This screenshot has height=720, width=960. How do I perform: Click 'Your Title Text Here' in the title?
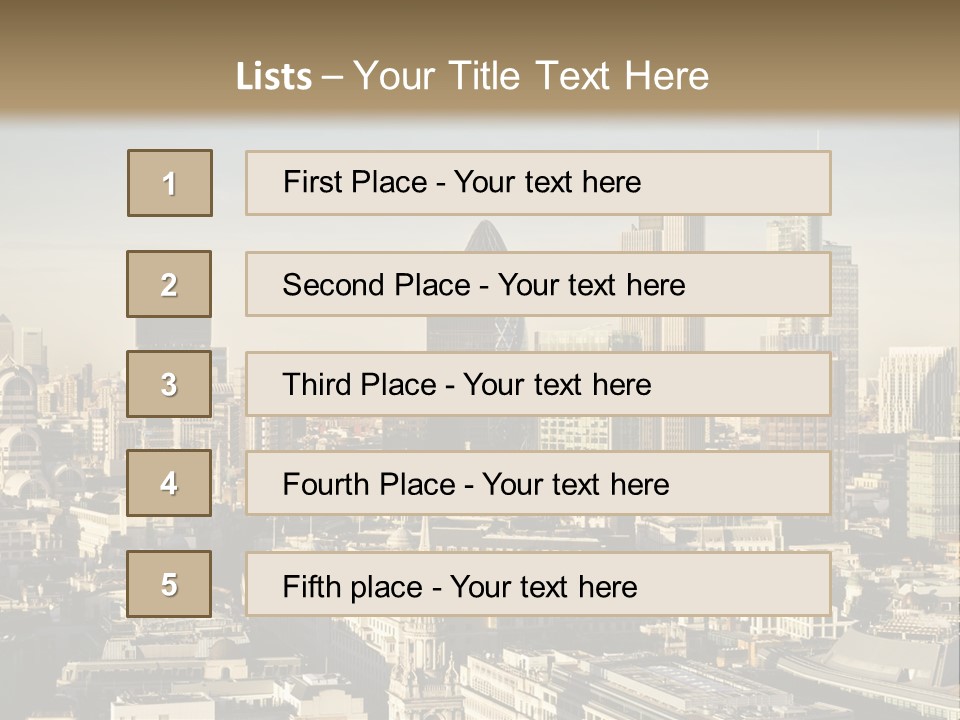pyautogui.click(x=531, y=76)
